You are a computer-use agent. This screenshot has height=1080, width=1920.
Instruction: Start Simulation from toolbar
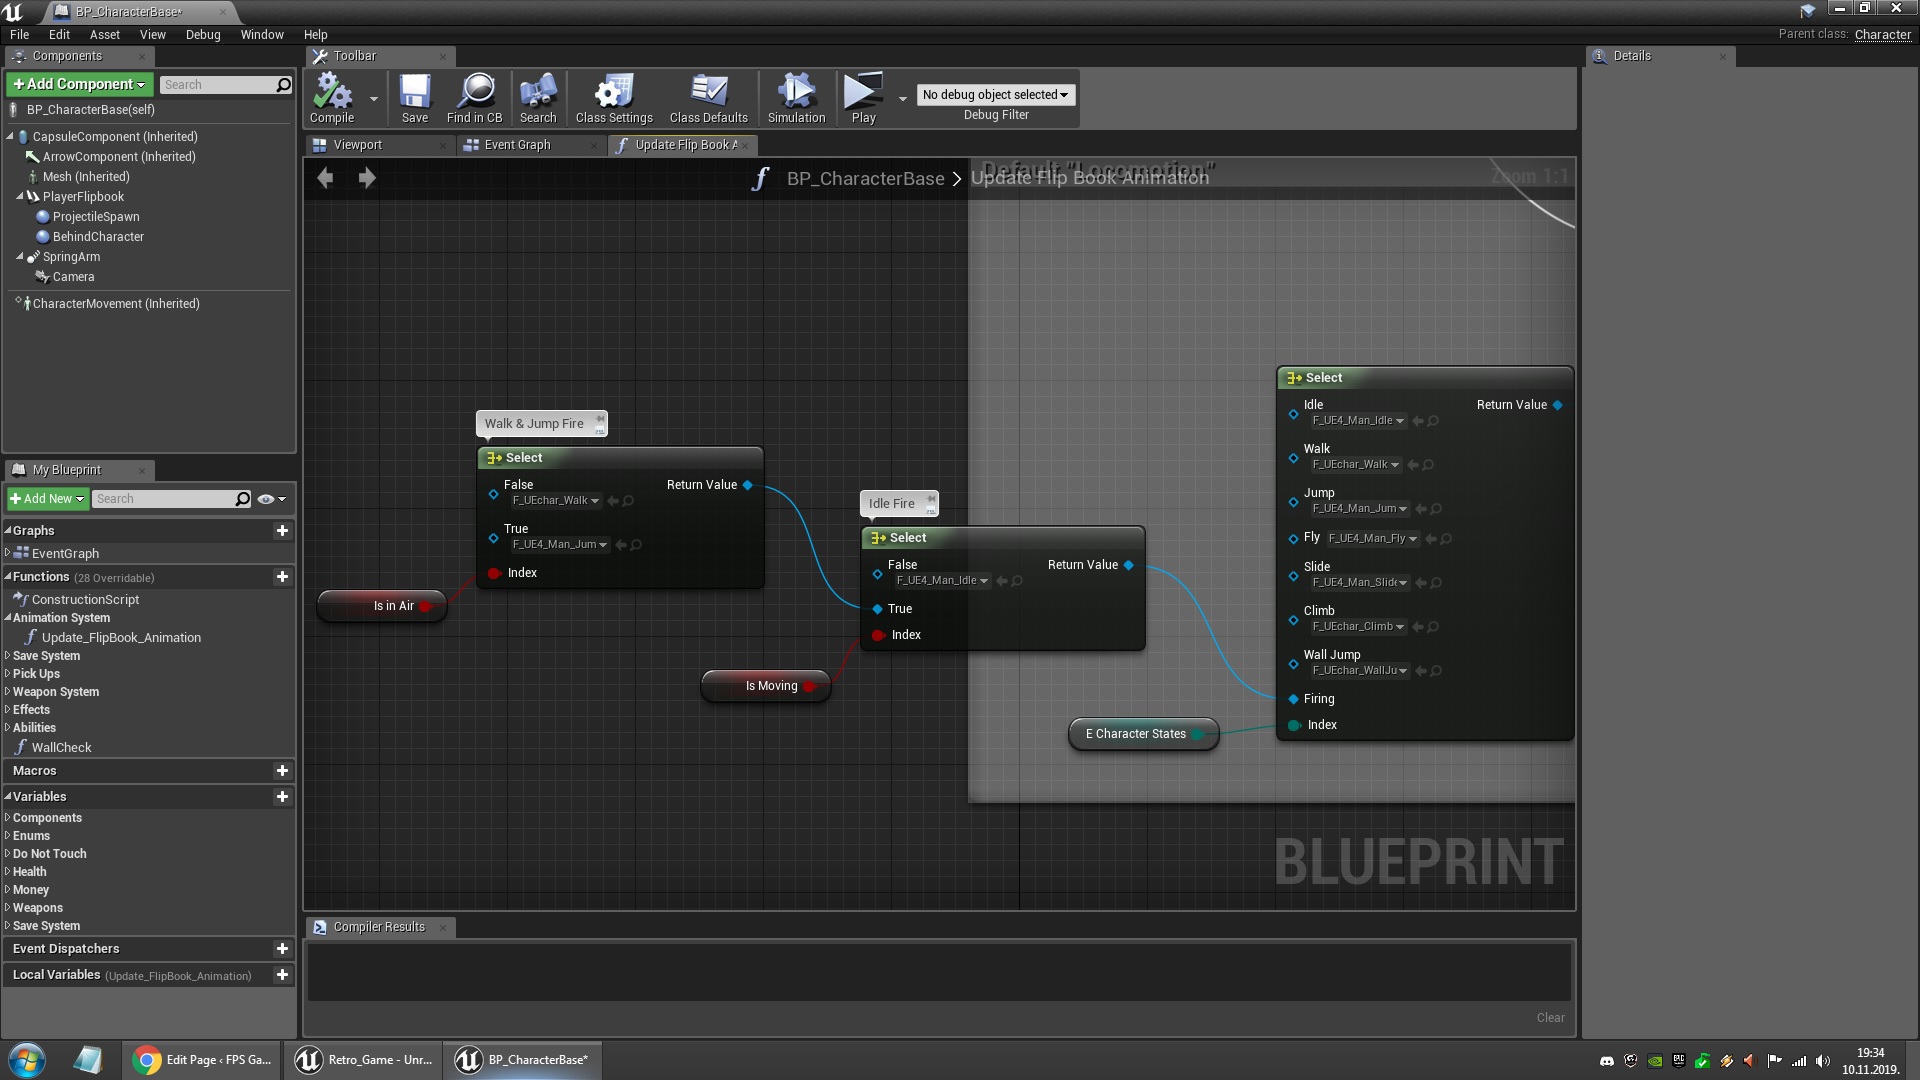tap(796, 93)
